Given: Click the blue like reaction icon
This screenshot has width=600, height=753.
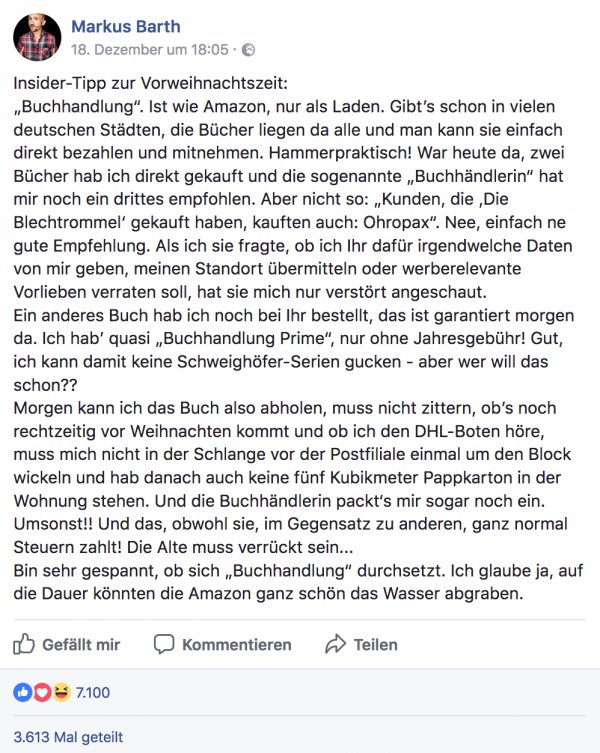Looking at the screenshot, I should 21,692.
